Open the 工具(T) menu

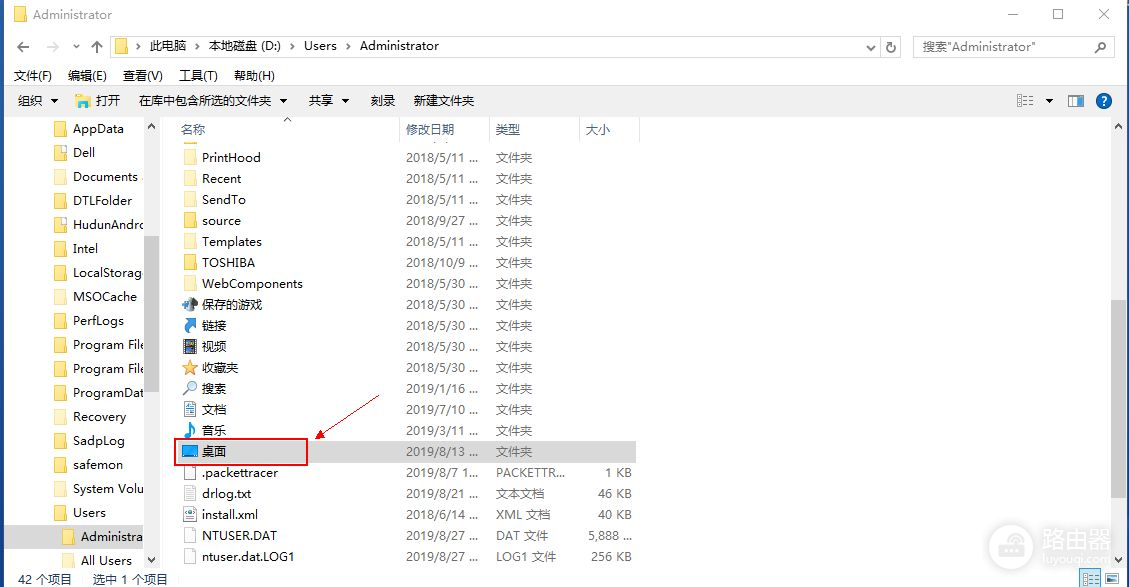[x=198, y=76]
